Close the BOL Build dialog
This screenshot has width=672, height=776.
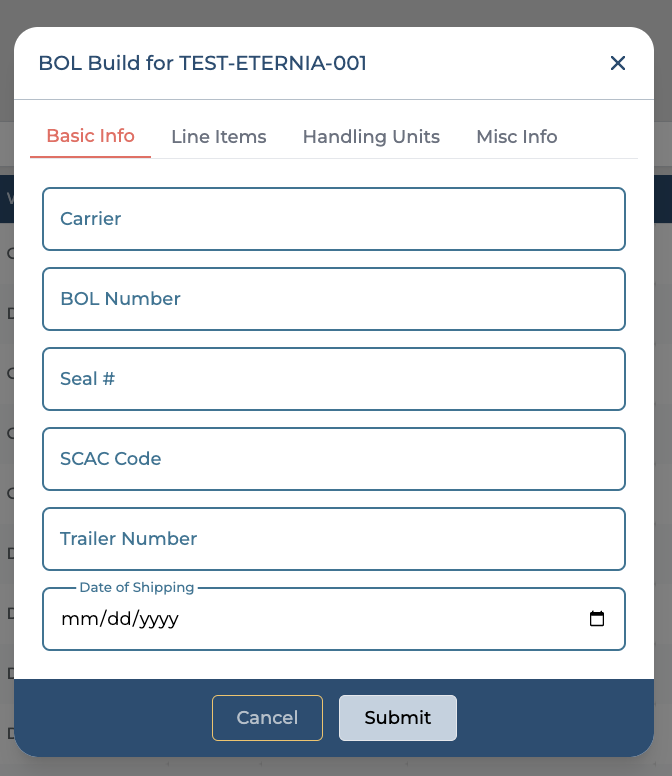tap(618, 64)
